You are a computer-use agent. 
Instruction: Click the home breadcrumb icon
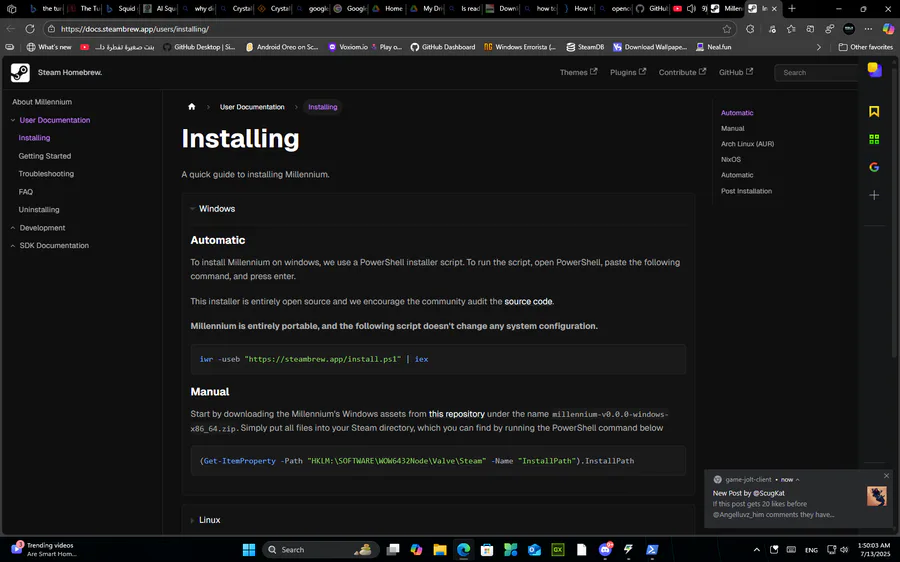click(192, 107)
